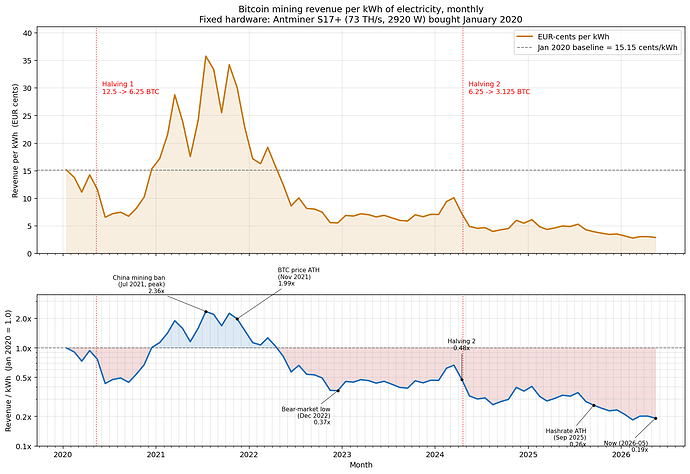Click the subtitle mentioning Antminer S17+ fixed hardware
Viewport: 690px width, 474px height.
(x=361, y=19)
